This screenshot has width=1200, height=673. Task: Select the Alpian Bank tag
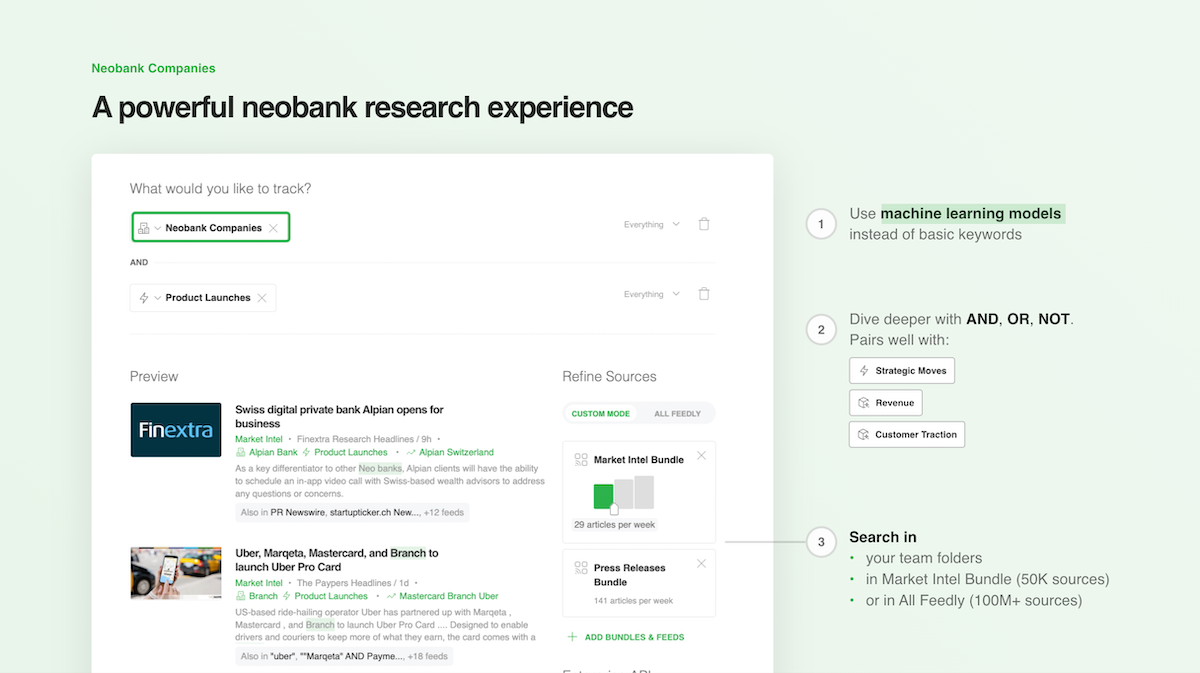273,453
